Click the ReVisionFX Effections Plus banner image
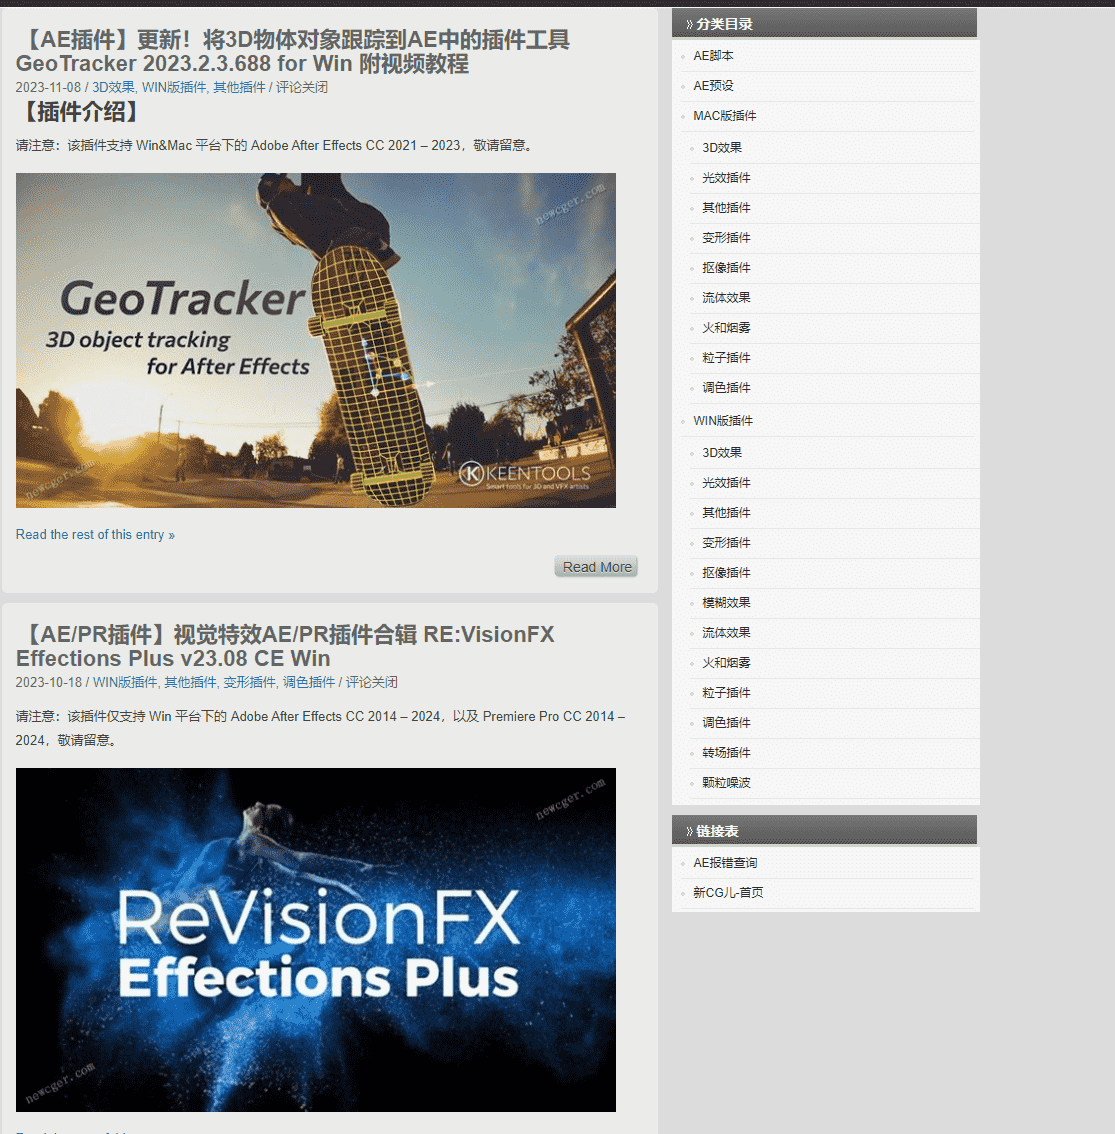The width and height of the screenshot is (1115, 1134). click(316, 939)
